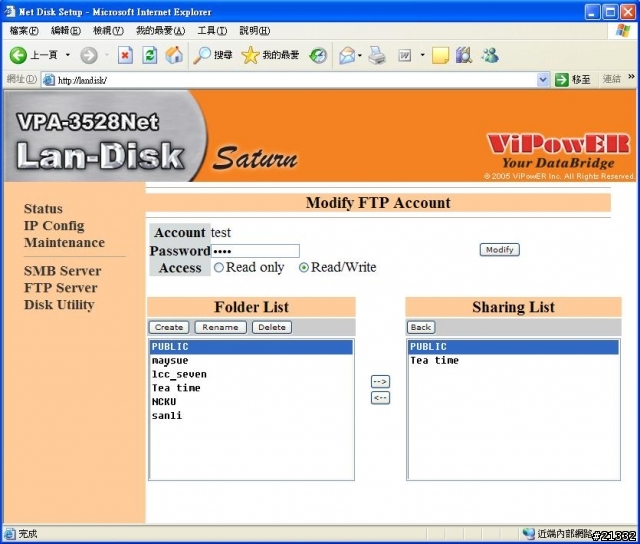Select lcc_seven in the Folder List
The image size is (640, 544).
[x=251, y=374]
